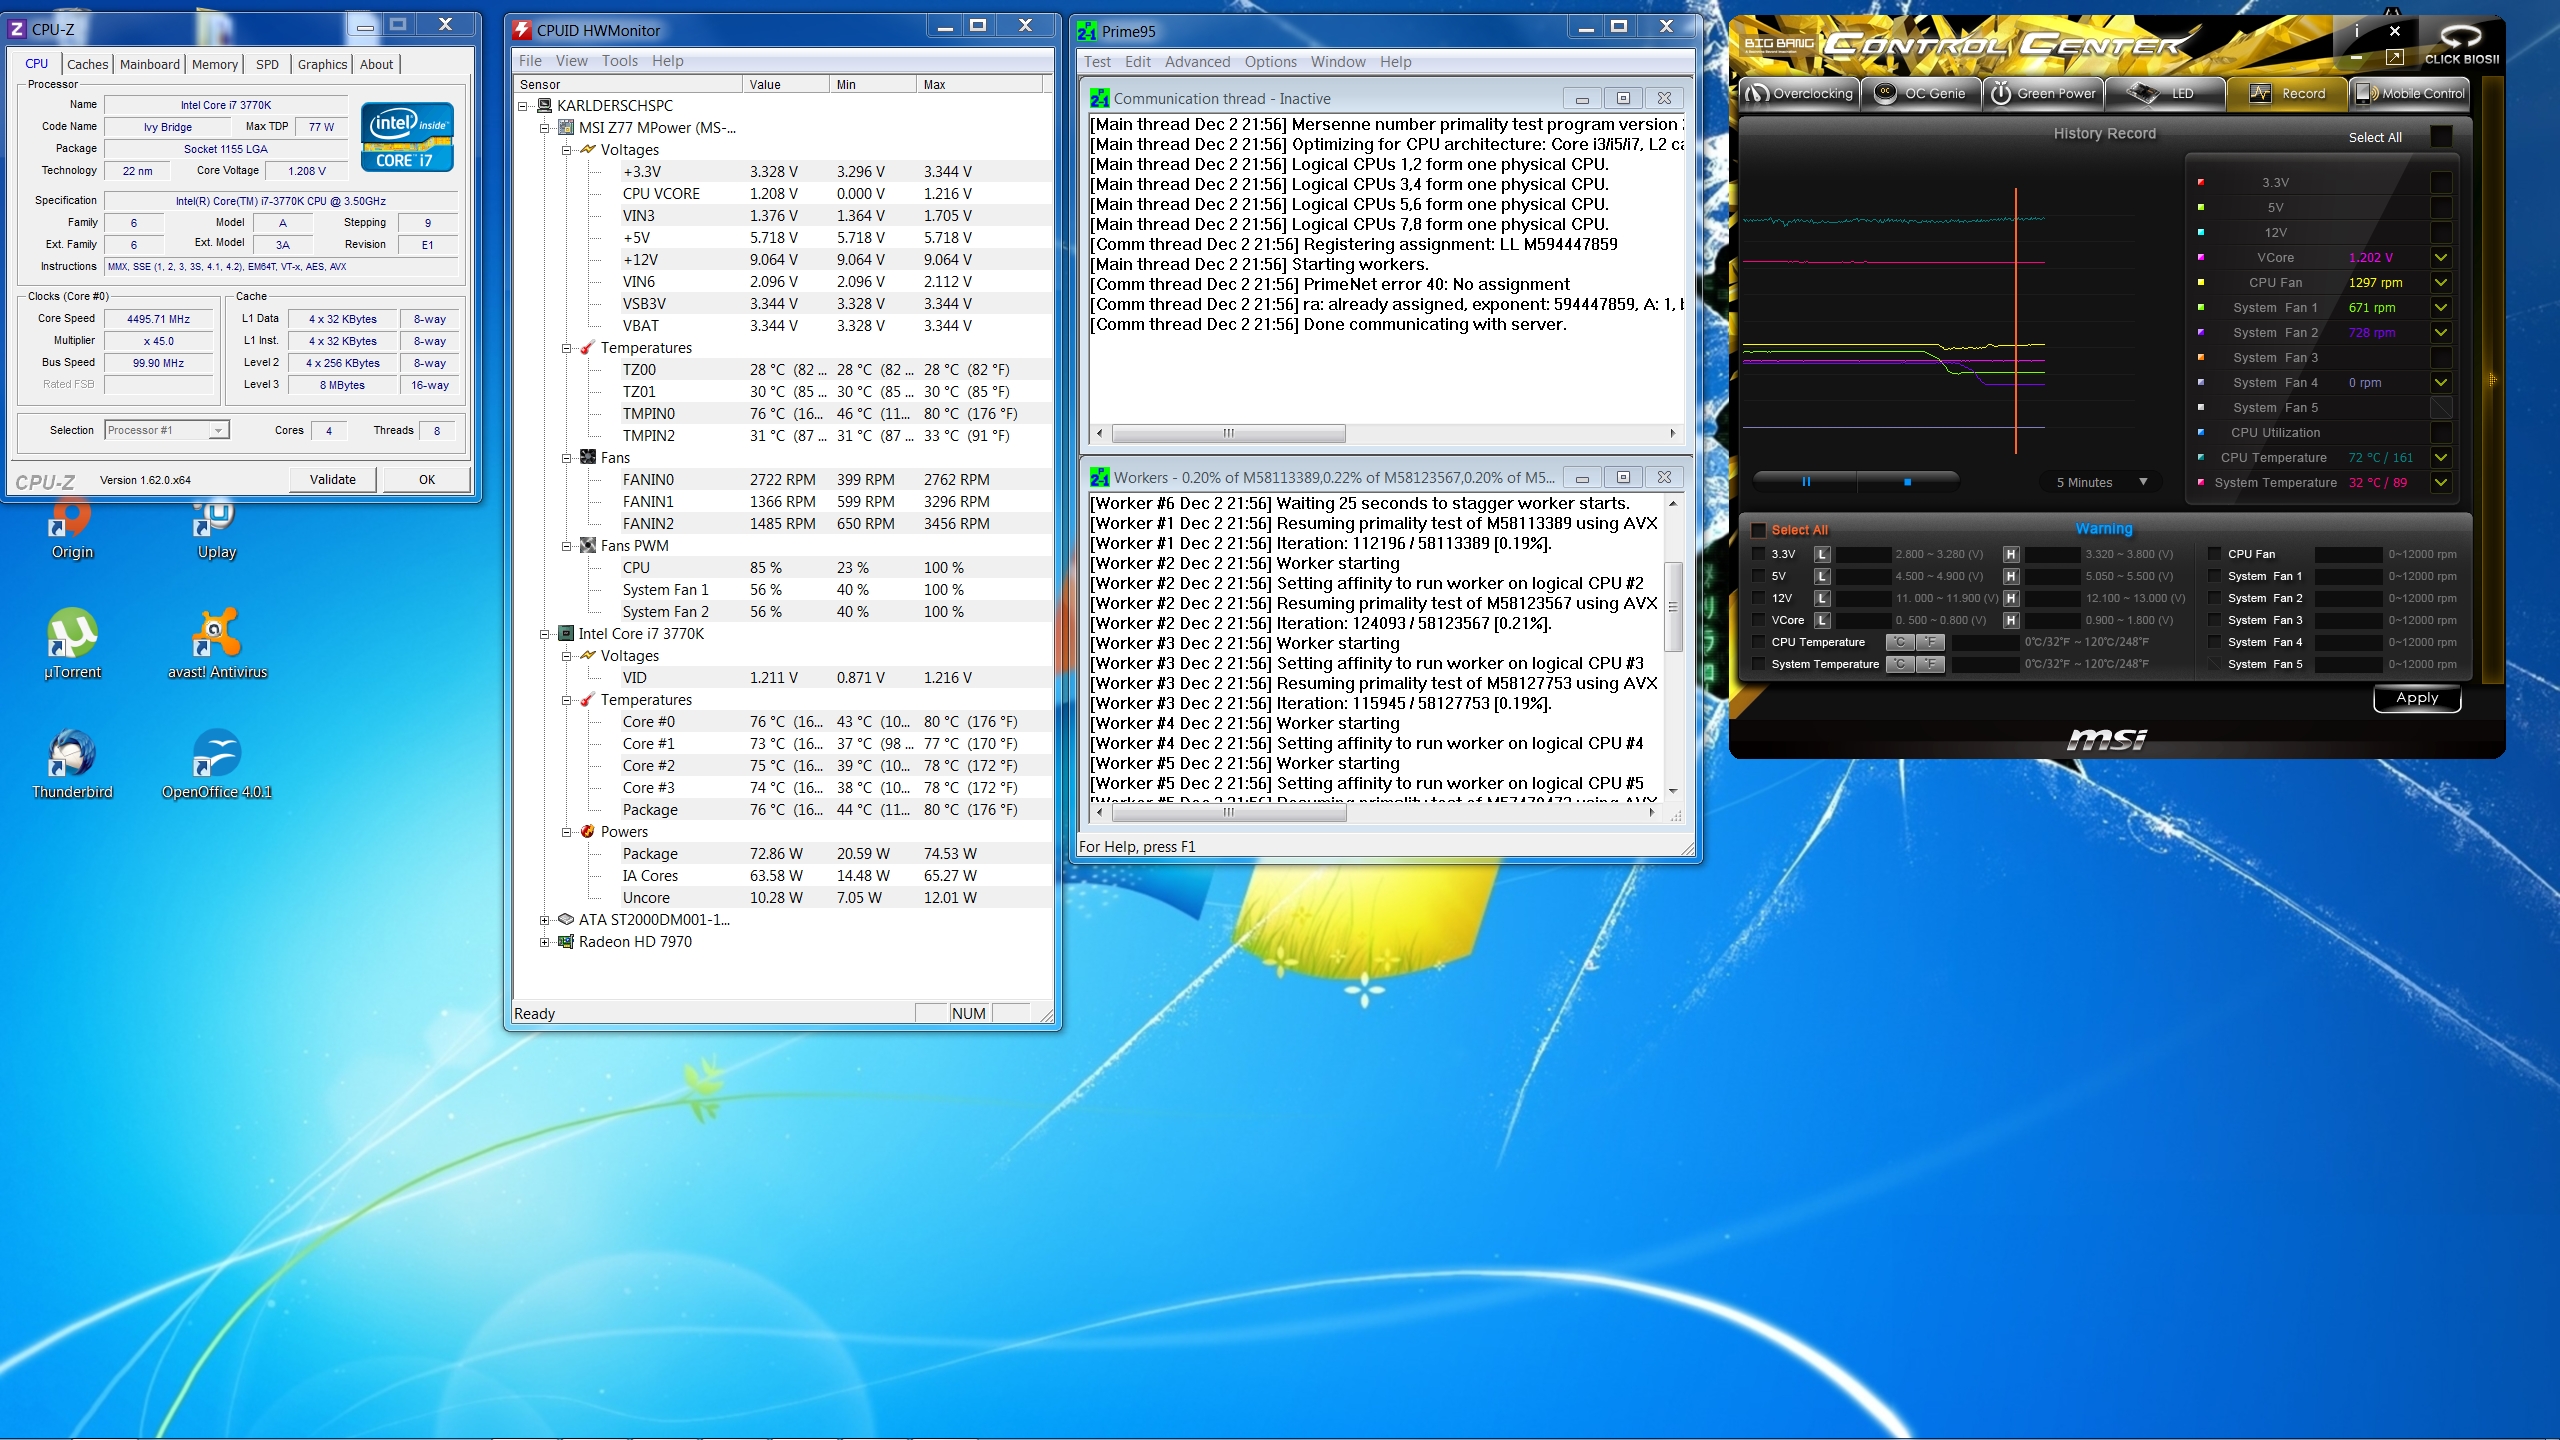Select °C for CPU Temperature warning
2560x1440 pixels.
(1900, 642)
